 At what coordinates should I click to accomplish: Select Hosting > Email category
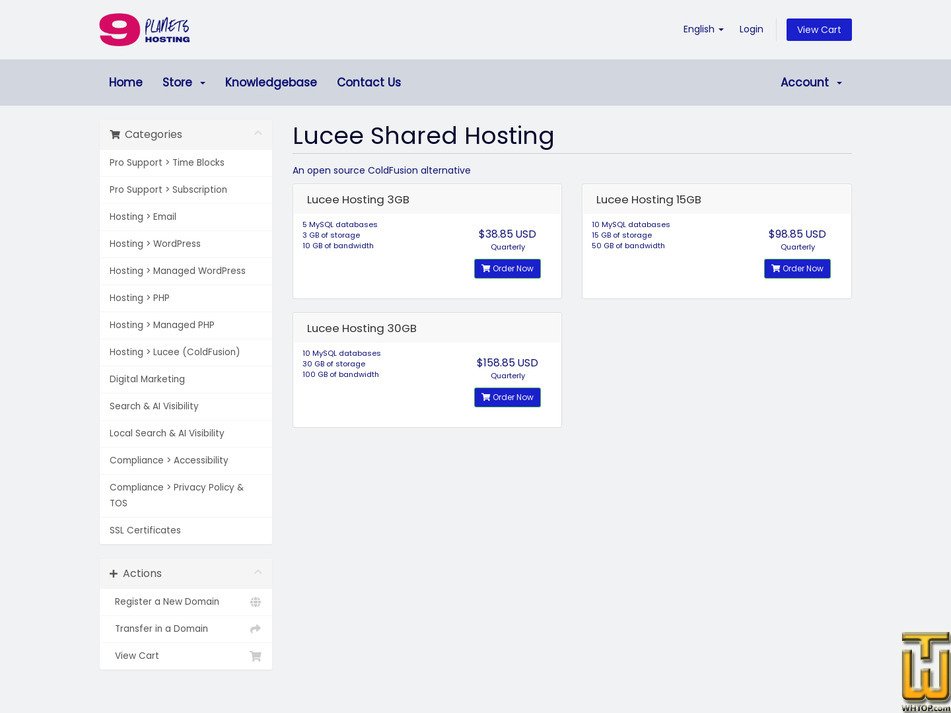186,217
